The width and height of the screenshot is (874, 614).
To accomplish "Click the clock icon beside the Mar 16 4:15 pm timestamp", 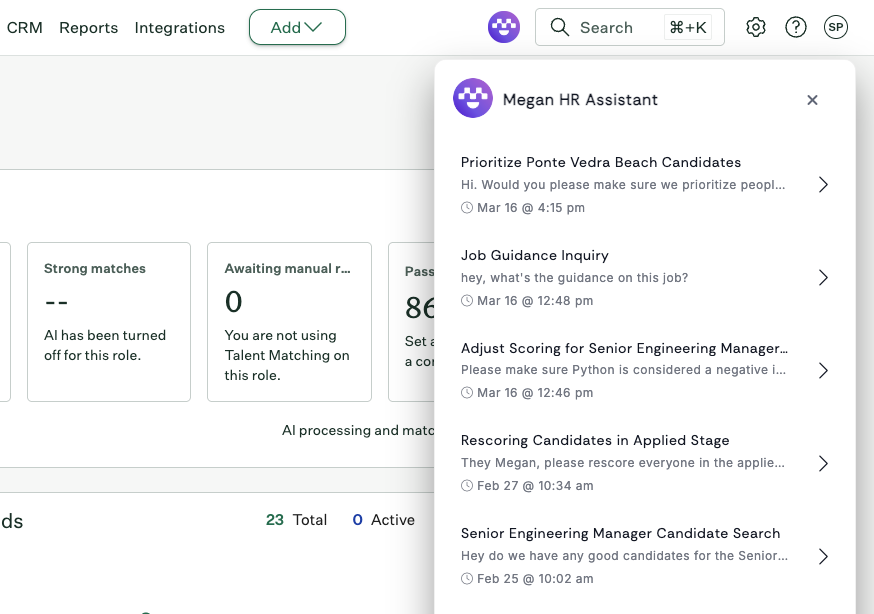I will (466, 207).
